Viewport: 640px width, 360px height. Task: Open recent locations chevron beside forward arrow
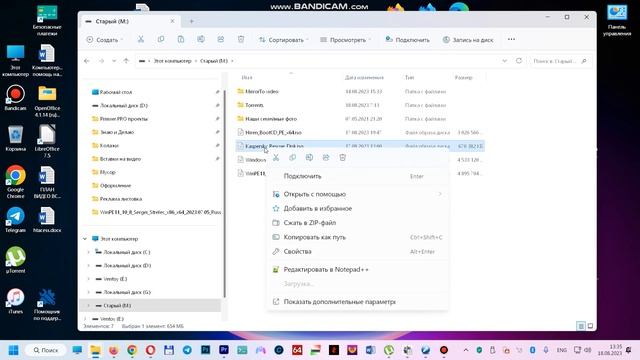pos(114,61)
